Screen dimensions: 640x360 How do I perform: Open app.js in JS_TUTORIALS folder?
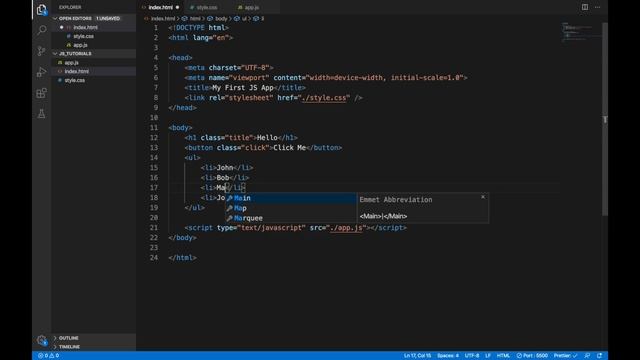click(x=94, y=62)
